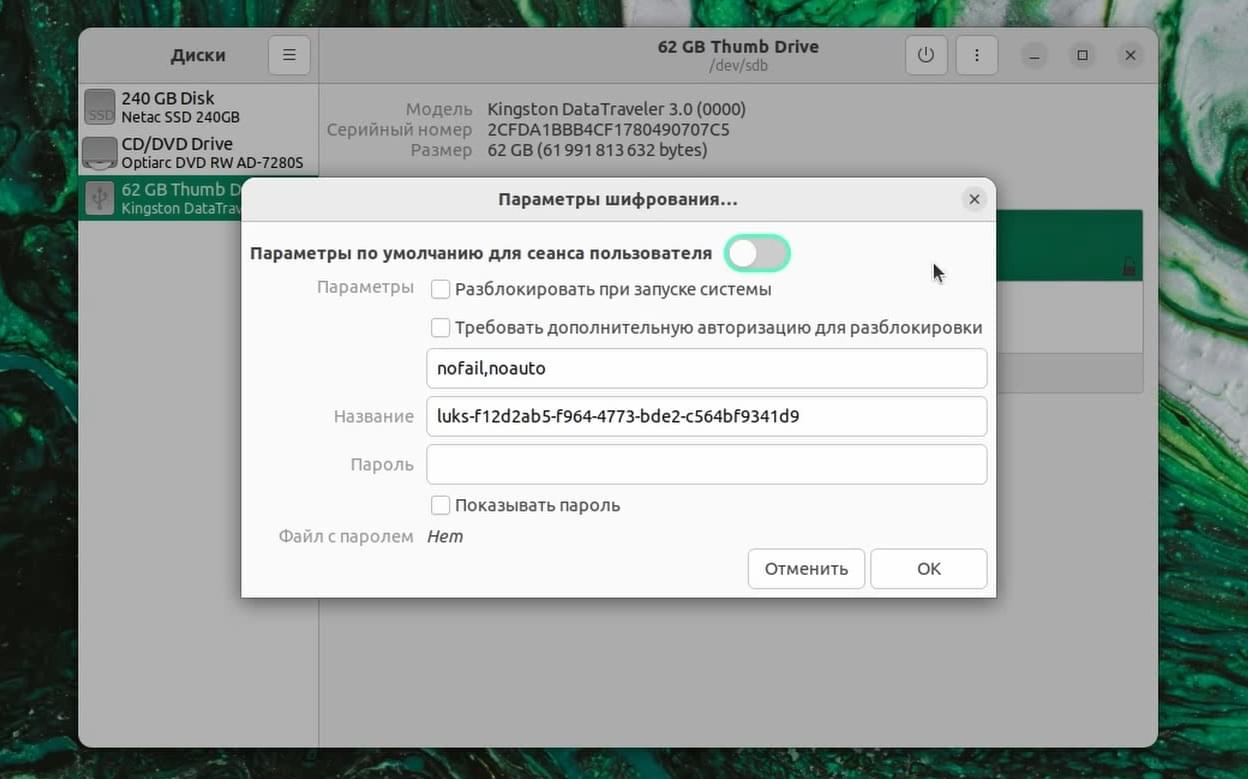
Task: Select the 240 GB Disk SSD icon
Action: coord(100,107)
